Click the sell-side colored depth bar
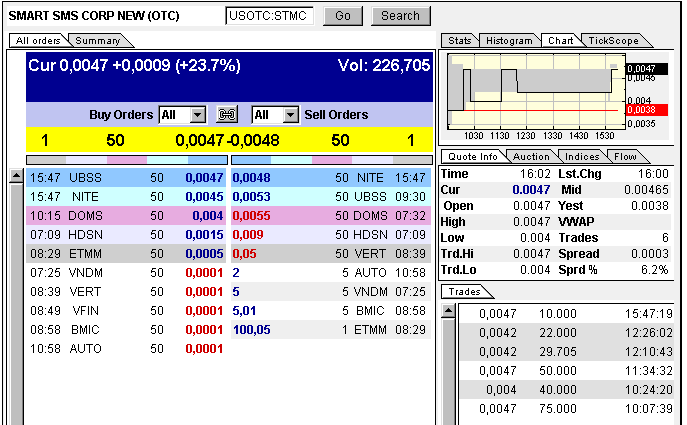This screenshot has height=425, width=687. pyautogui.click(x=332, y=159)
